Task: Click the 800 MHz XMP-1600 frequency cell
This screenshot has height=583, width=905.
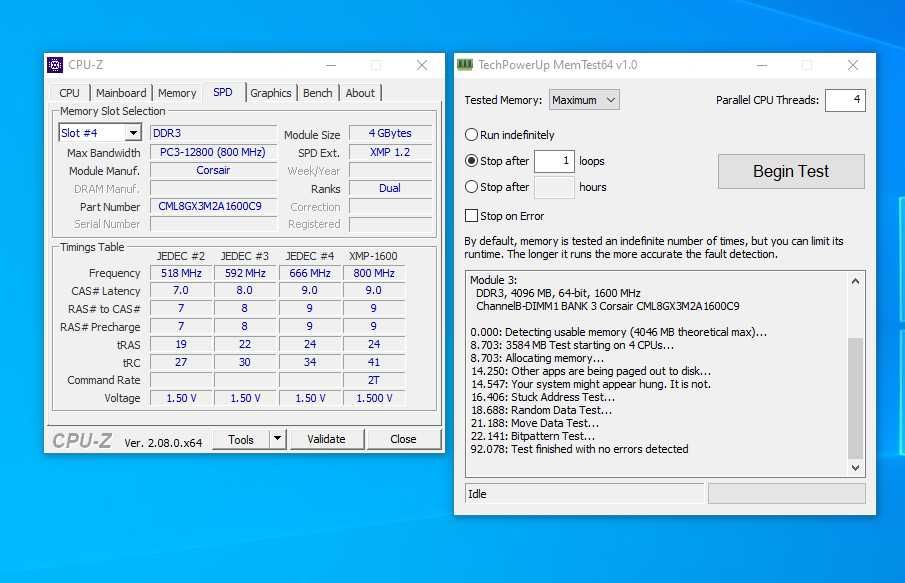Action: 374,273
